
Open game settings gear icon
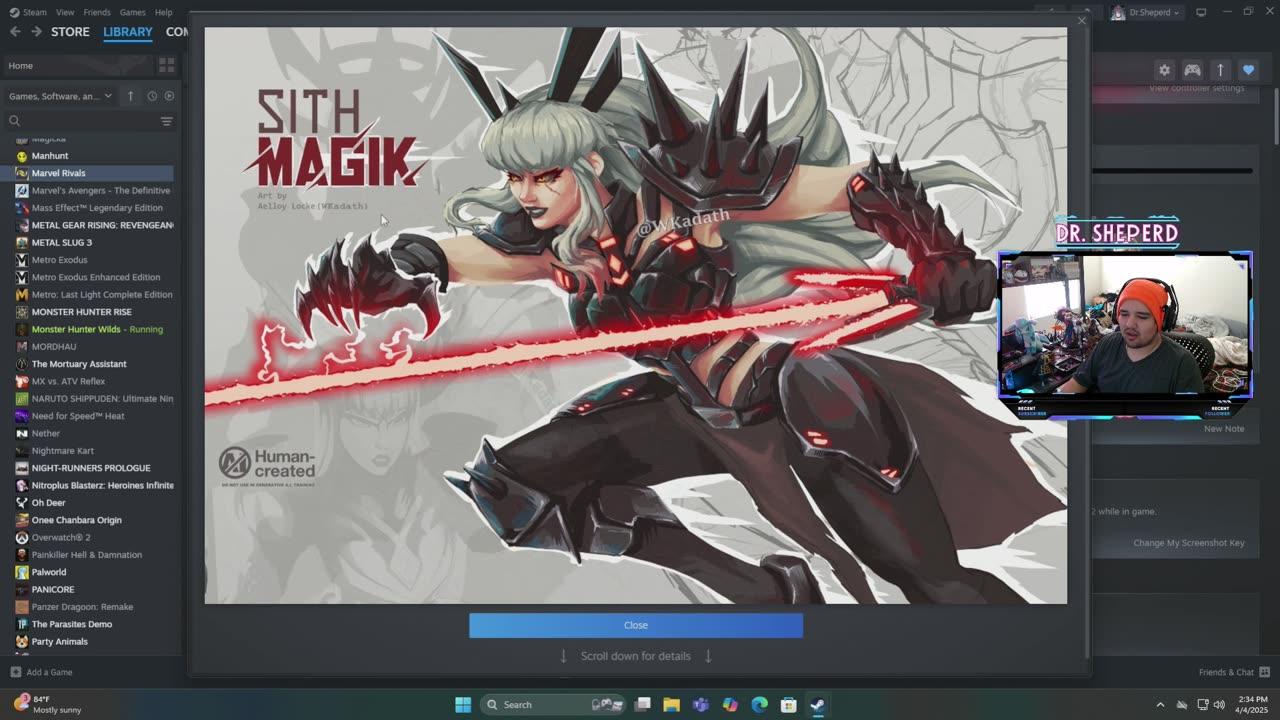(1164, 70)
